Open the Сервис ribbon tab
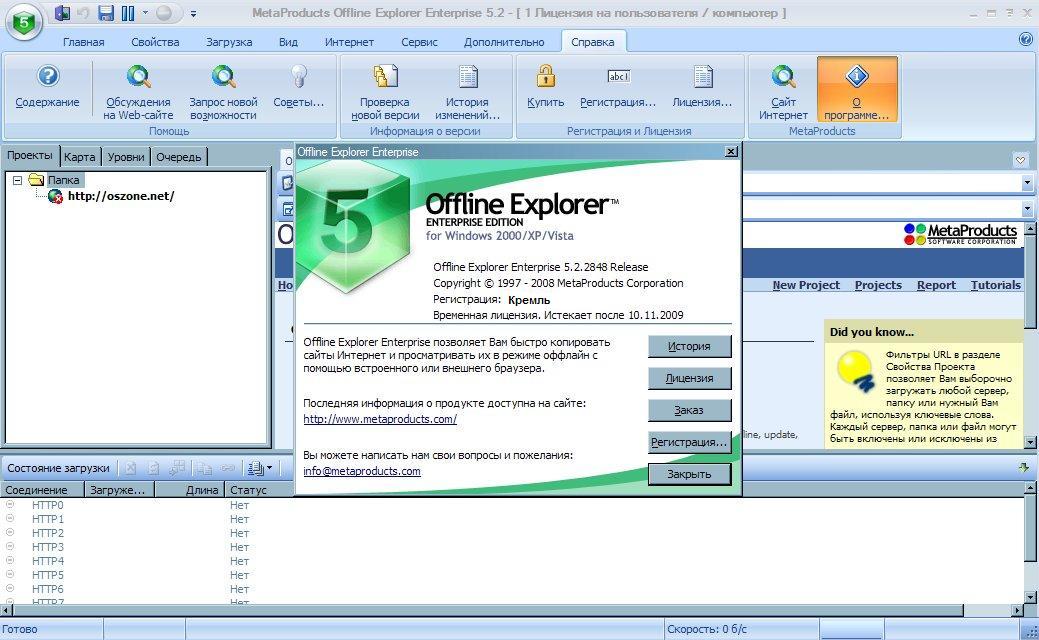 (419, 42)
